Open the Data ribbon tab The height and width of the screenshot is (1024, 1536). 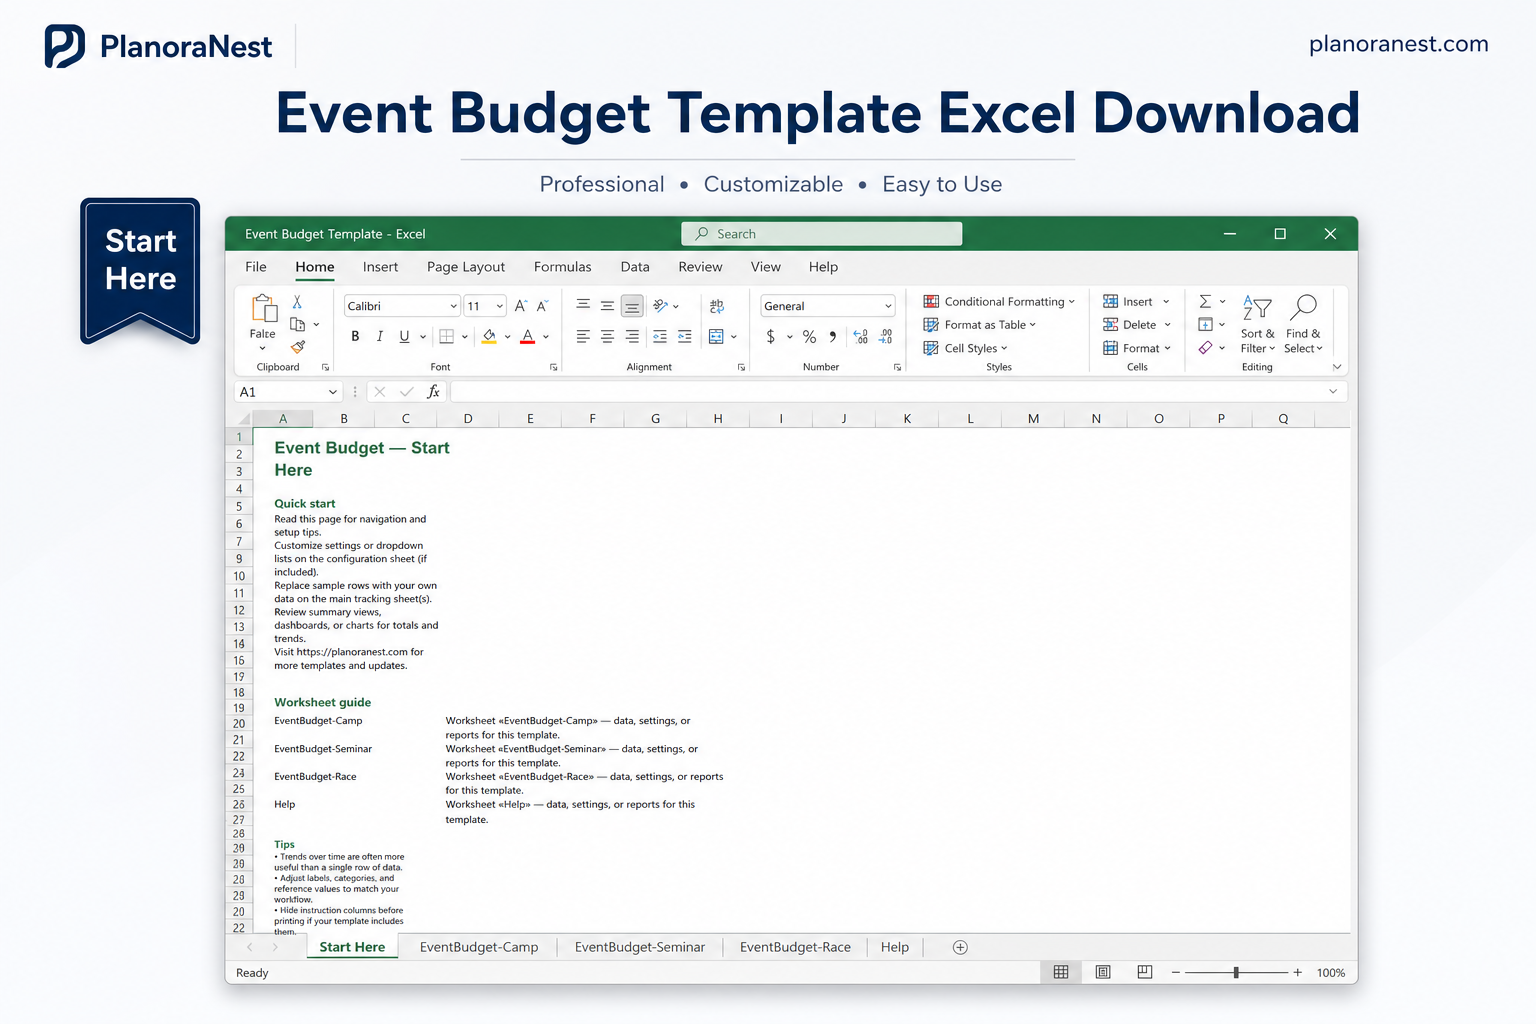[635, 267]
